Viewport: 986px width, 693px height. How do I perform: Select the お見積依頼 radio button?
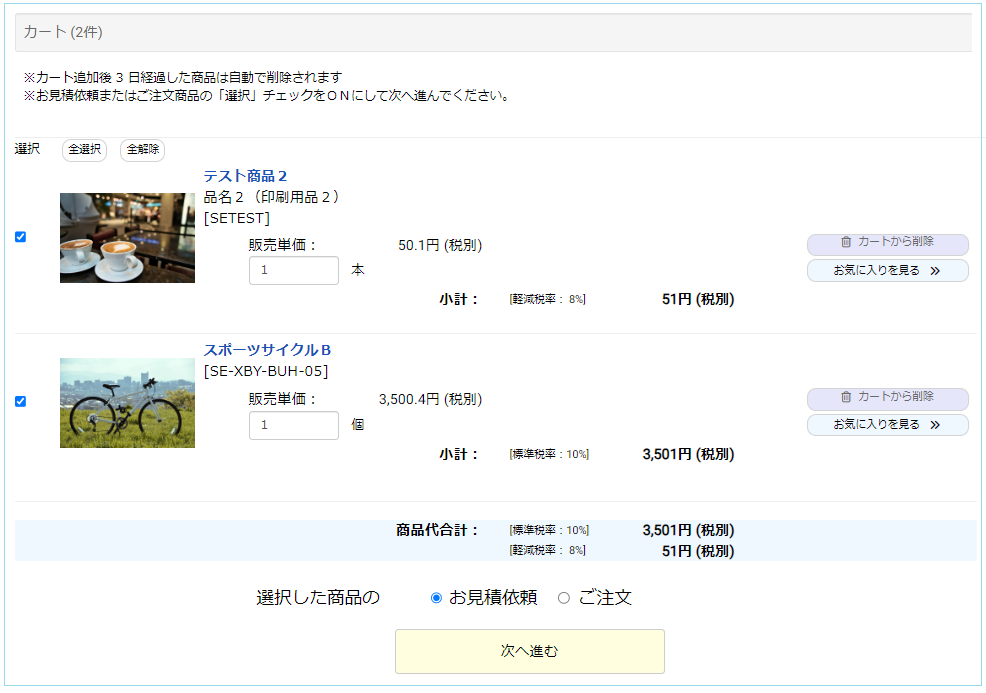436,598
